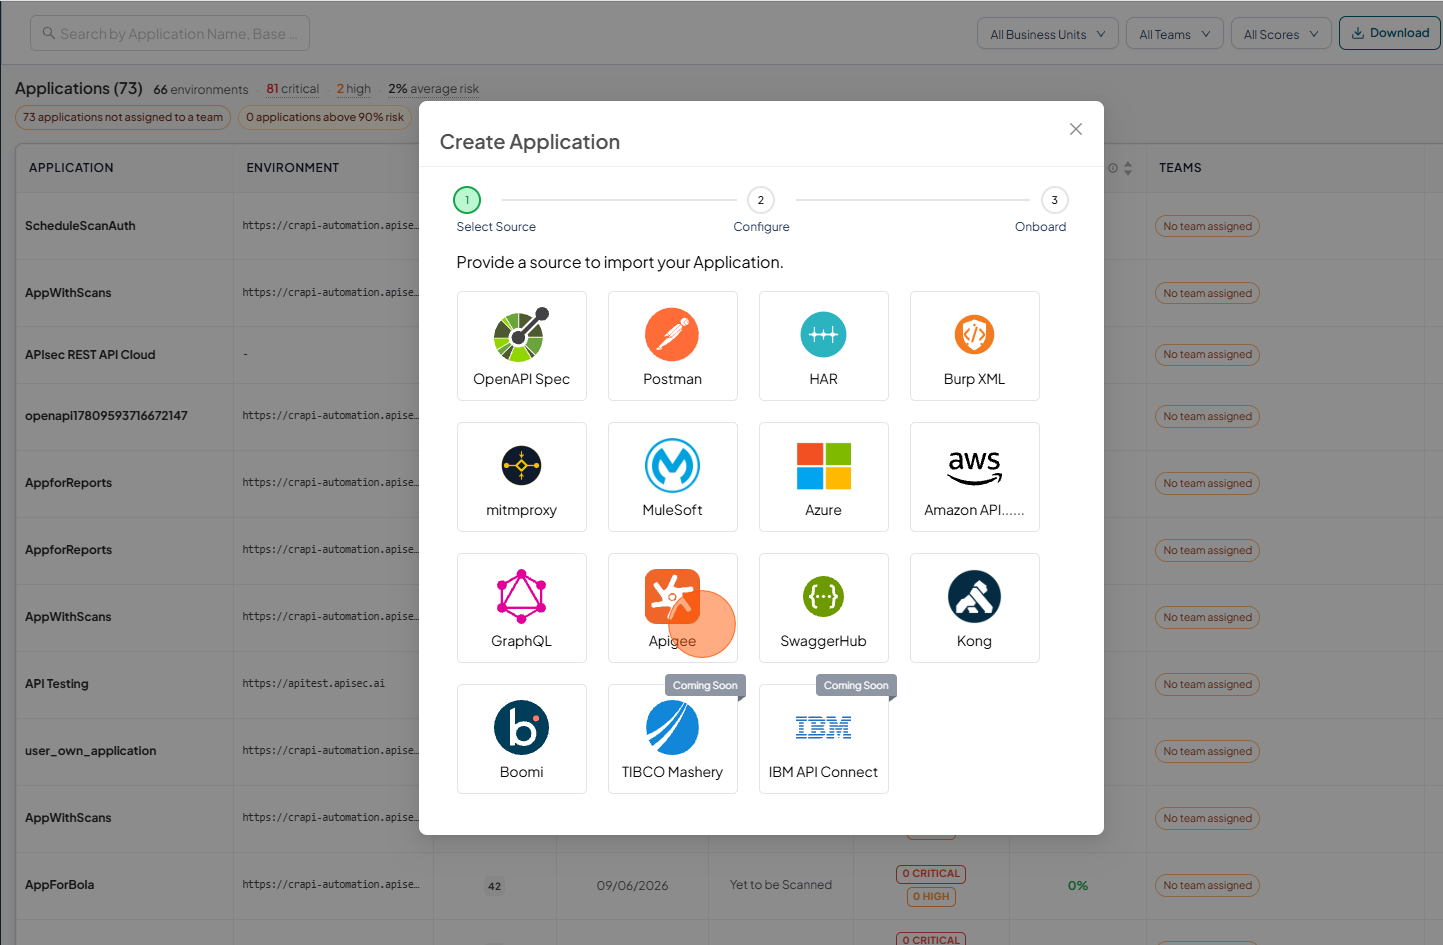Click https://apitest.apisec.ai environment URL

[x=313, y=684]
